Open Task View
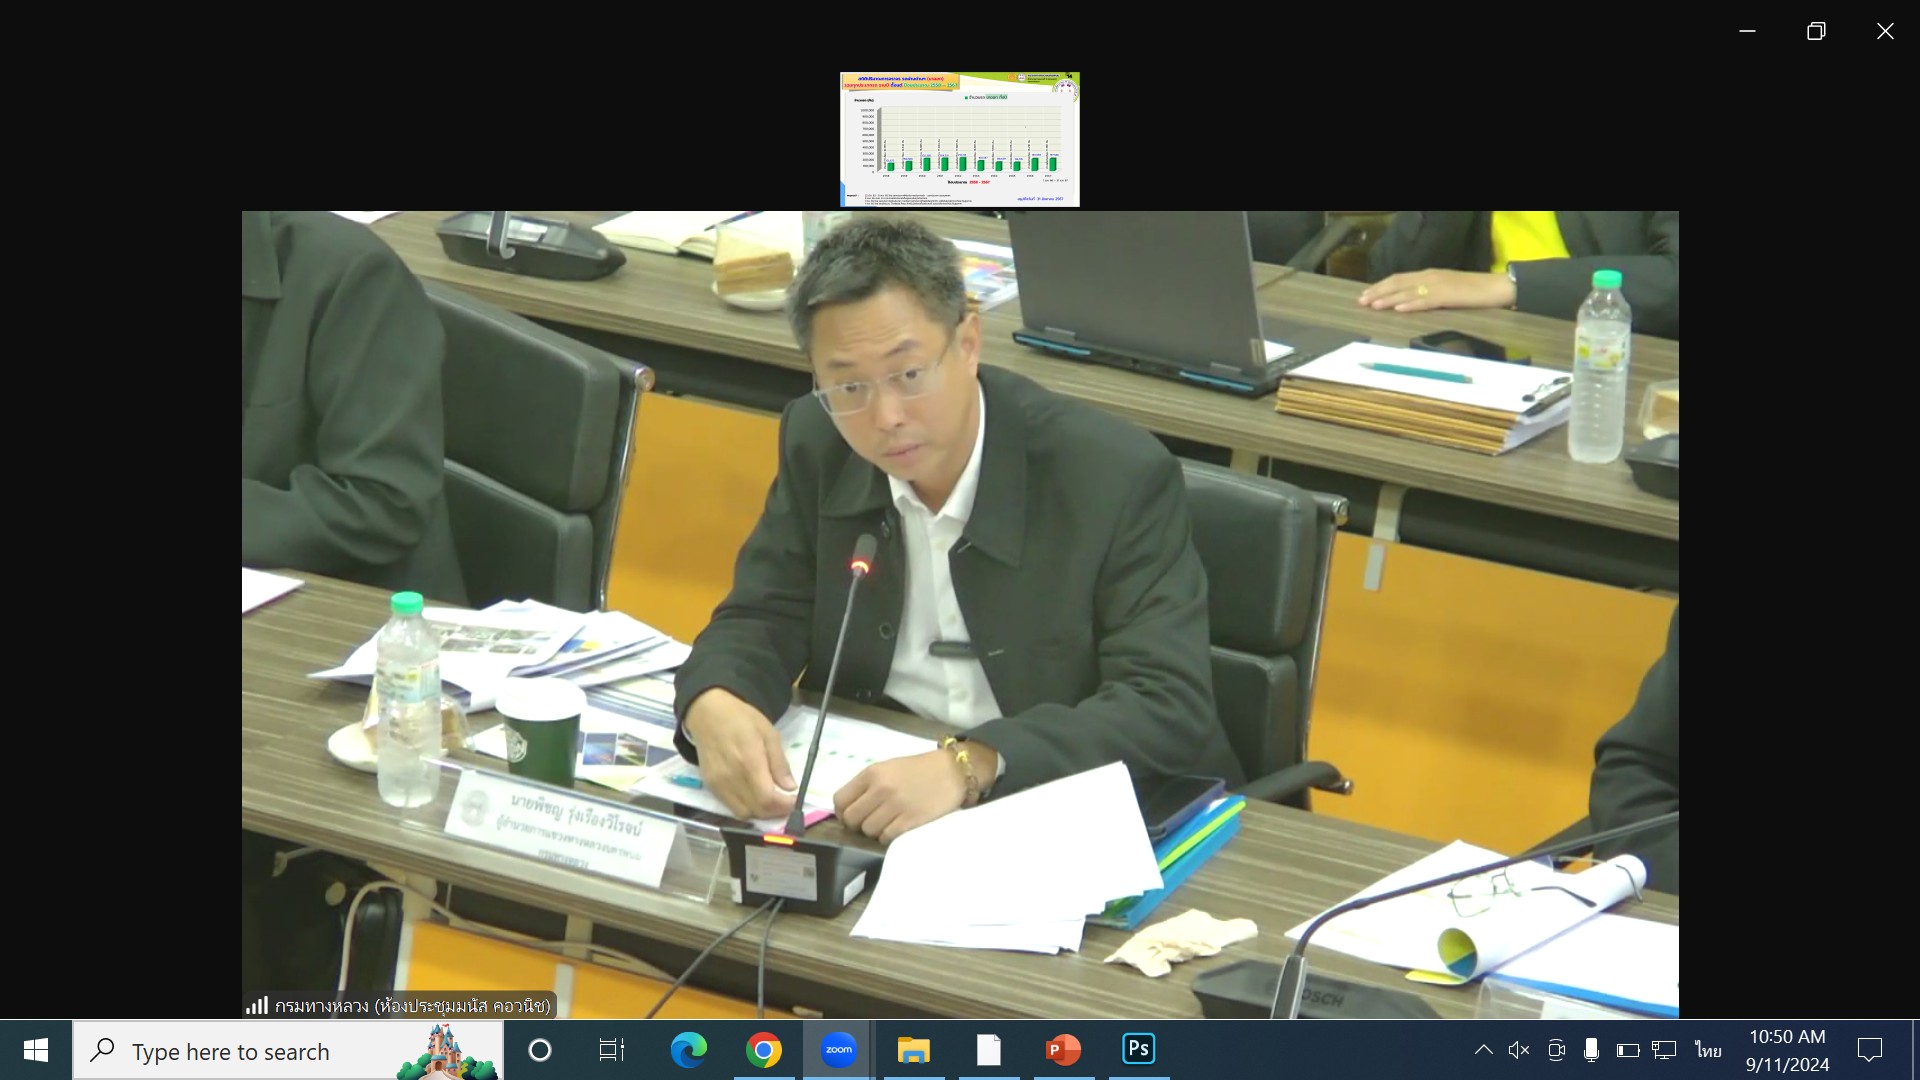The width and height of the screenshot is (1920, 1080). 611,1050
